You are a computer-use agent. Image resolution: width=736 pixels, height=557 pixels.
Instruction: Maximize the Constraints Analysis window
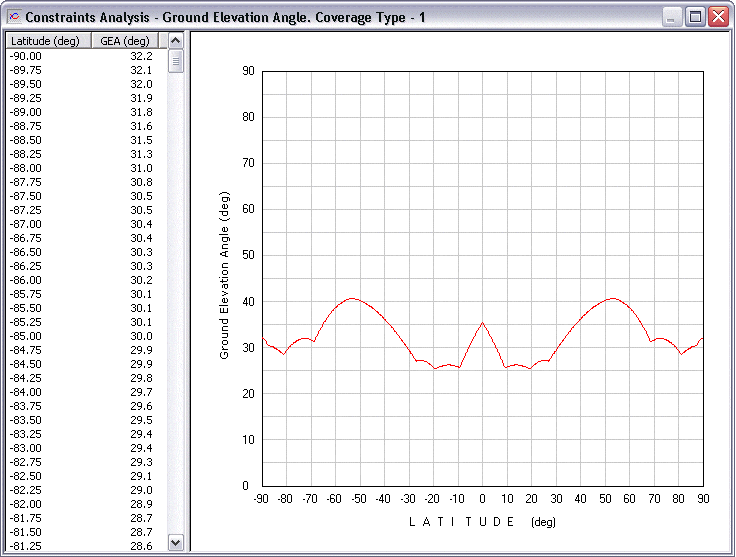(695, 17)
